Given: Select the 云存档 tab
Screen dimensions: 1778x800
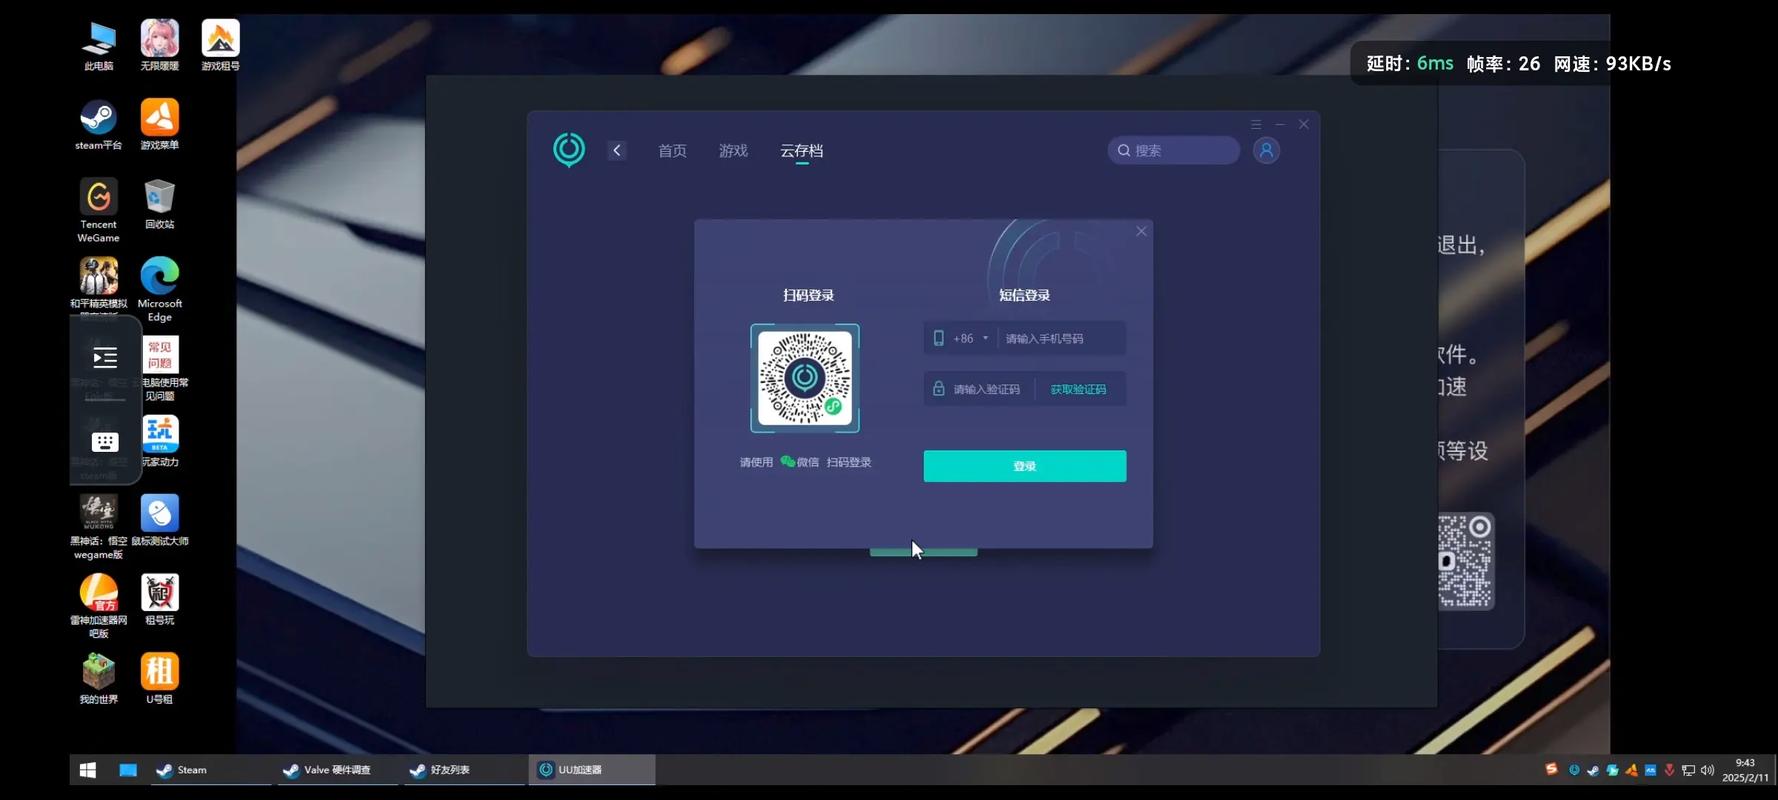Looking at the screenshot, I should tap(801, 151).
